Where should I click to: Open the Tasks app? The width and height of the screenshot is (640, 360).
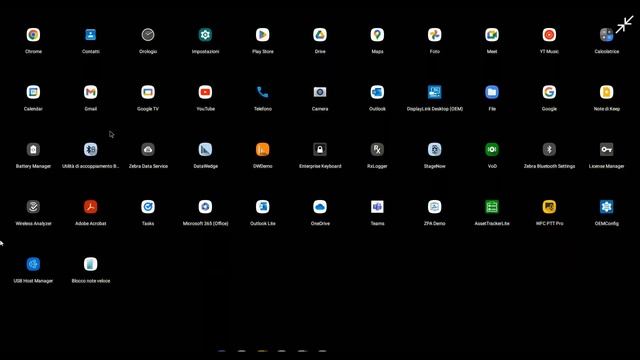(148, 207)
